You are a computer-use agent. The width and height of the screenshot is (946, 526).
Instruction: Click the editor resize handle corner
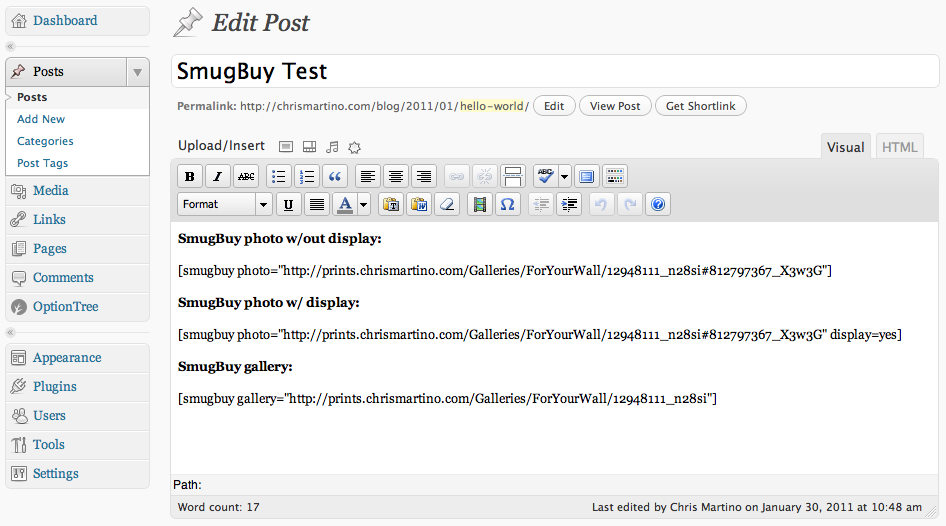[x=932, y=512]
